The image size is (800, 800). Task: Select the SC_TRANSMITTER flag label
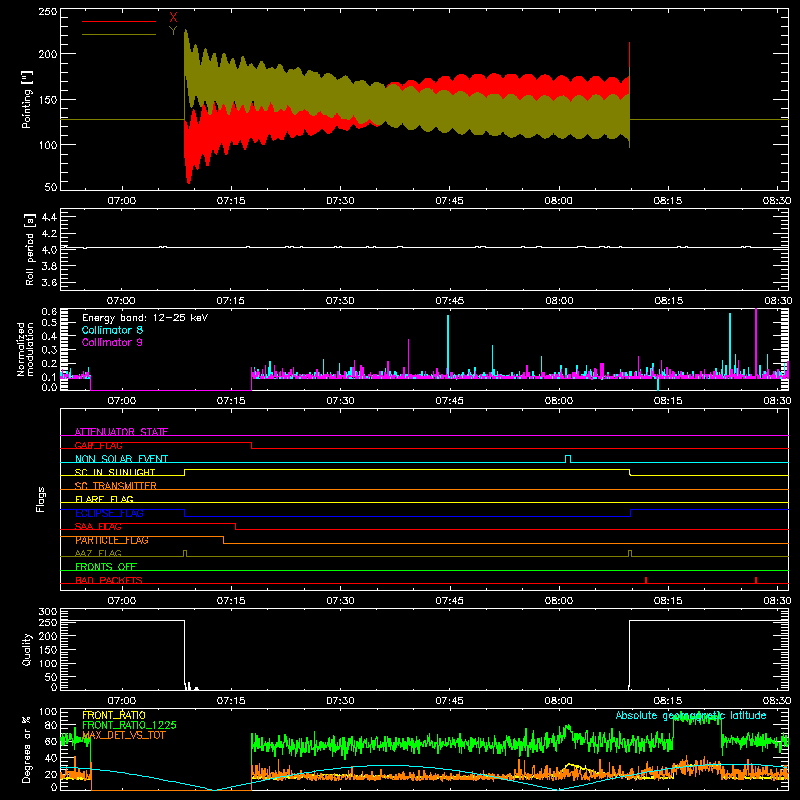[115, 486]
